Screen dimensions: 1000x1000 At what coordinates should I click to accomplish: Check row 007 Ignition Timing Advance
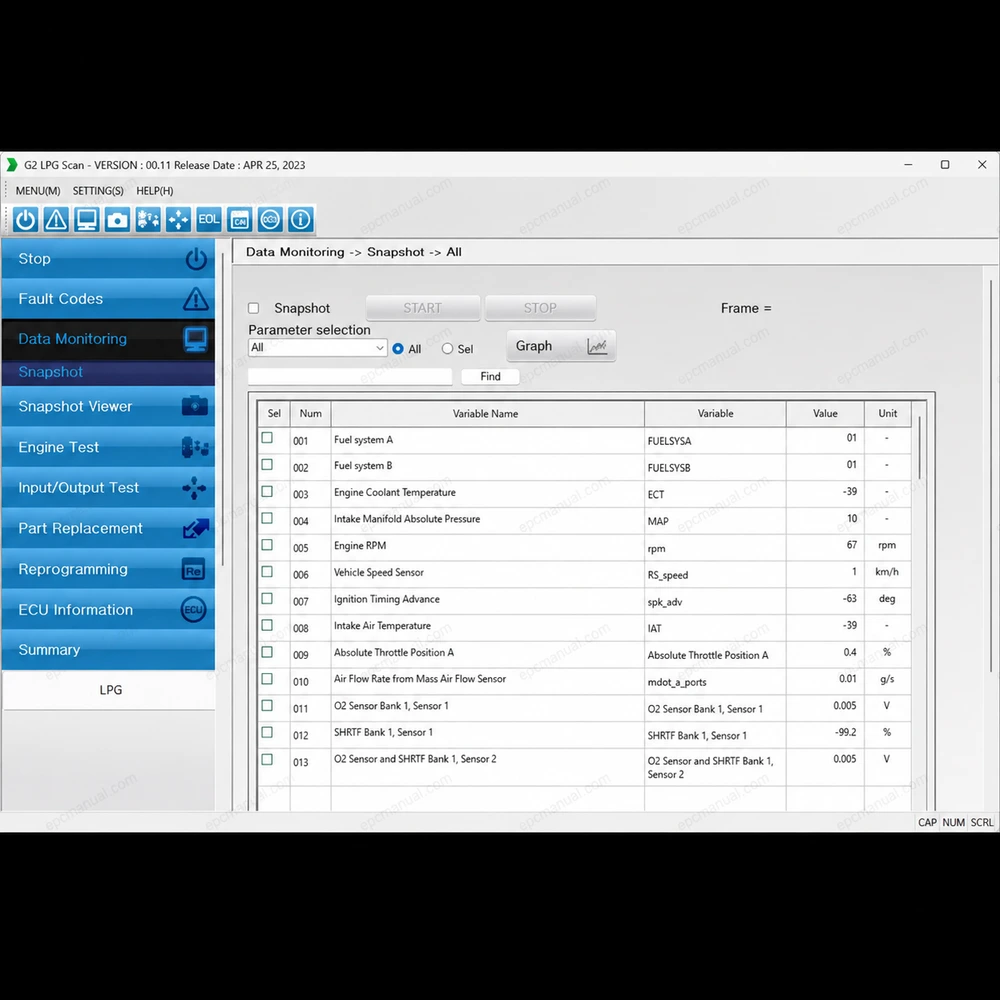[x=267, y=599]
